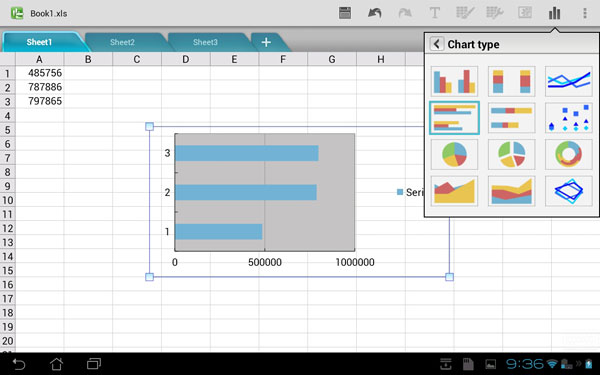Tap the Android back button
The width and height of the screenshot is (600, 375).
pos(18,364)
